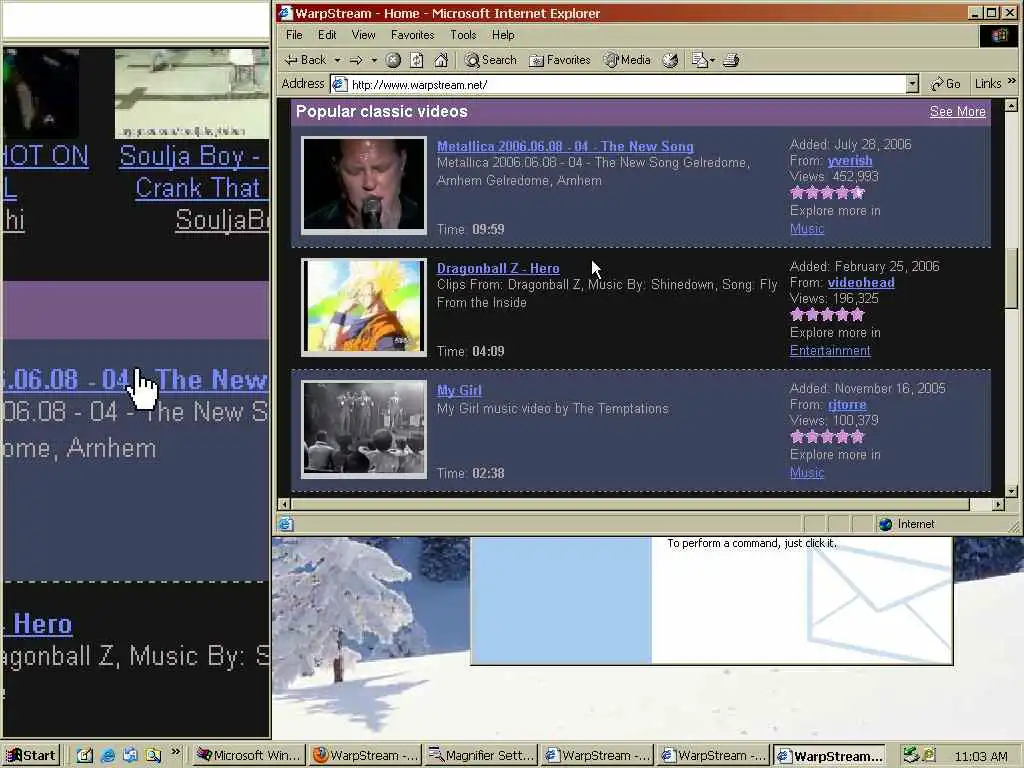Switch to Microsoft Win... taskbar button
The height and width of the screenshot is (768, 1024).
(x=249, y=756)
